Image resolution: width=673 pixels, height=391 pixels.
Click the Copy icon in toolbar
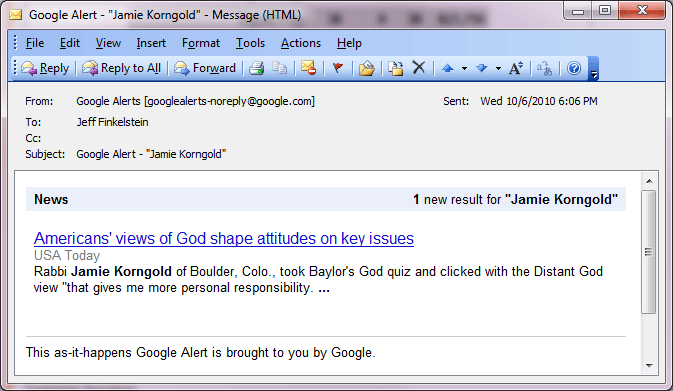coord(279,68)
